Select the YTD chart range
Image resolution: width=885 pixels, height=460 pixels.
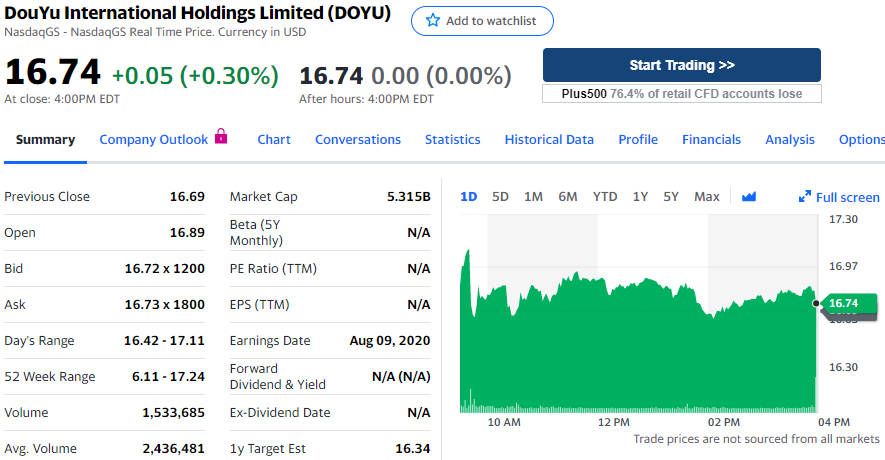[x=604, y=196]
